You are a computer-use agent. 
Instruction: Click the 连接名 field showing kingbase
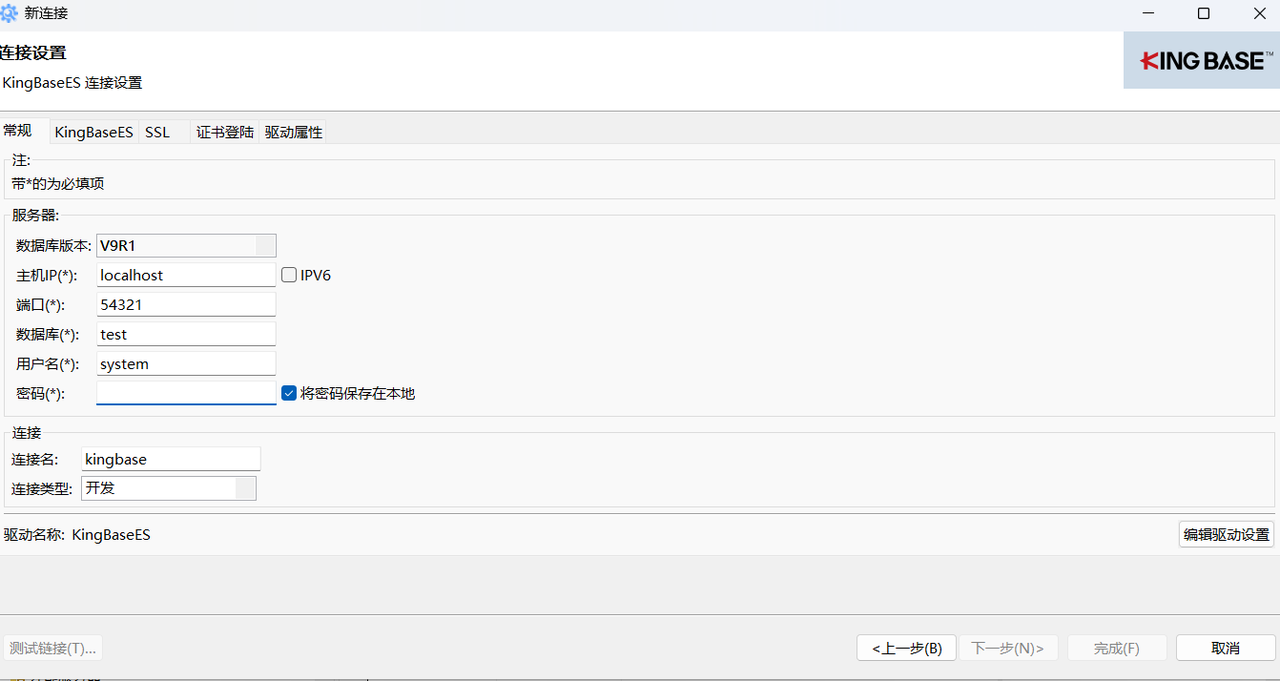pyautogui.click(x=171, y=459)
